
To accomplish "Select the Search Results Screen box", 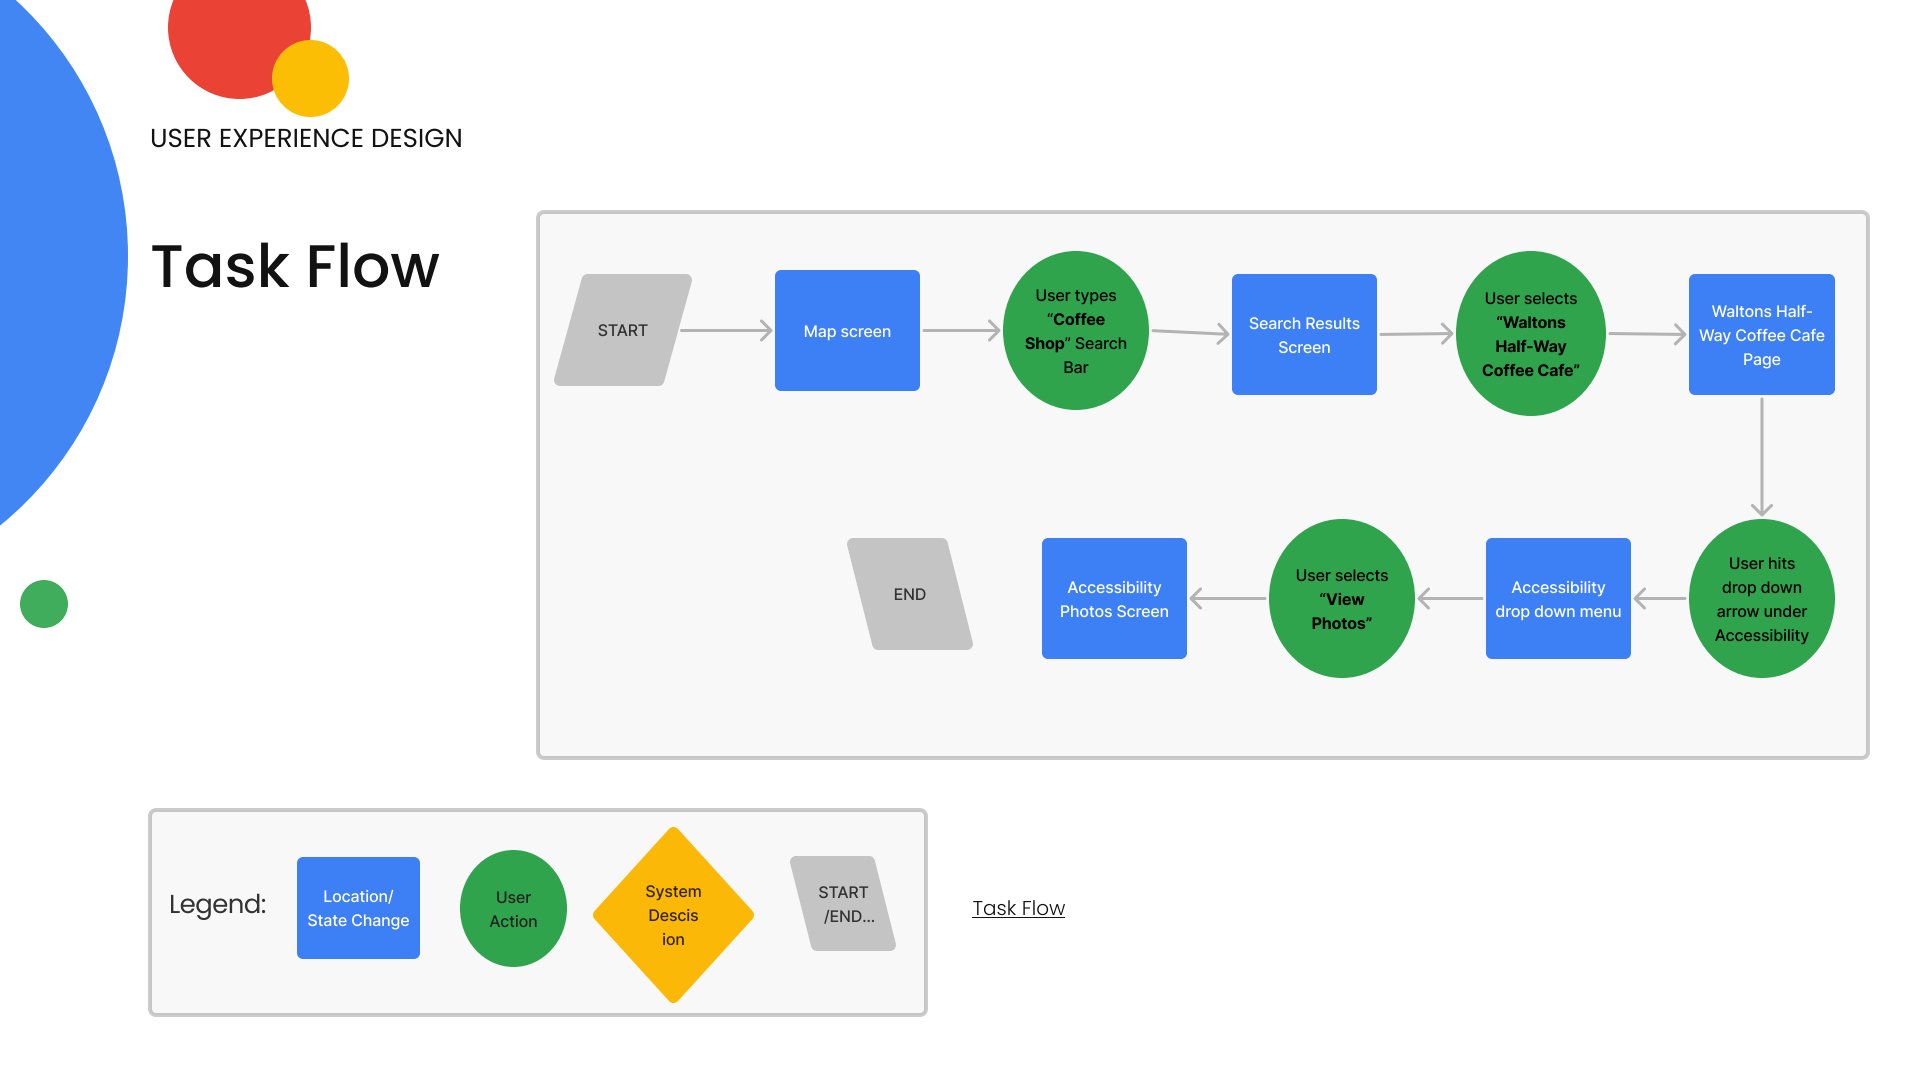I will pos(1304,334).
